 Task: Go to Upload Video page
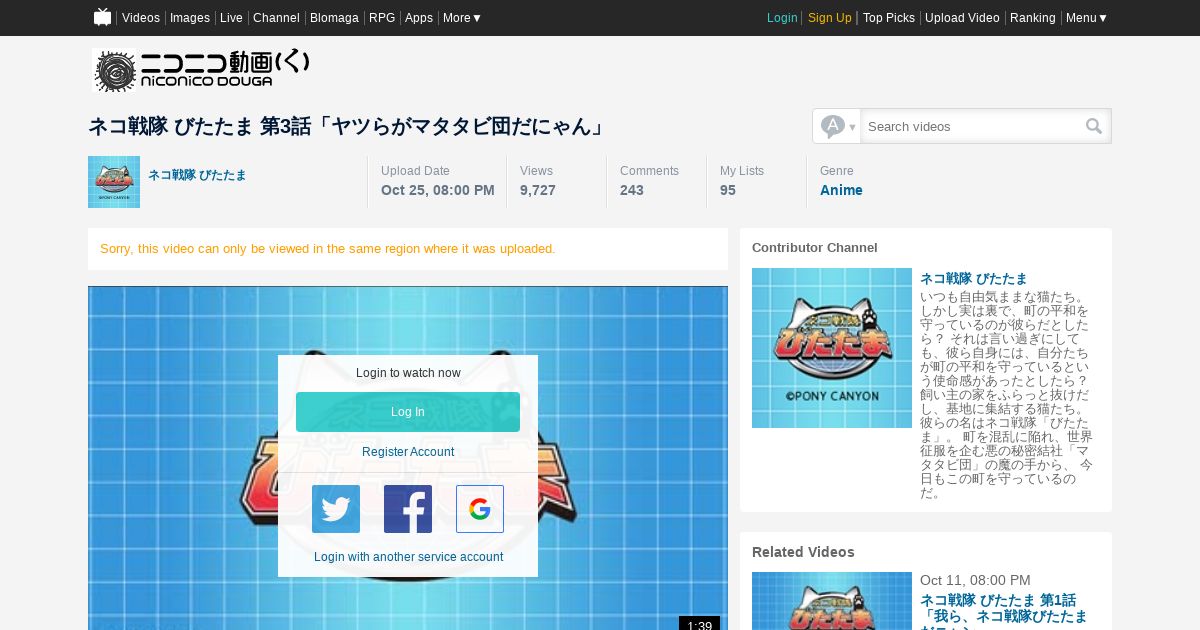pyautogui.click(x=962, y=17)
